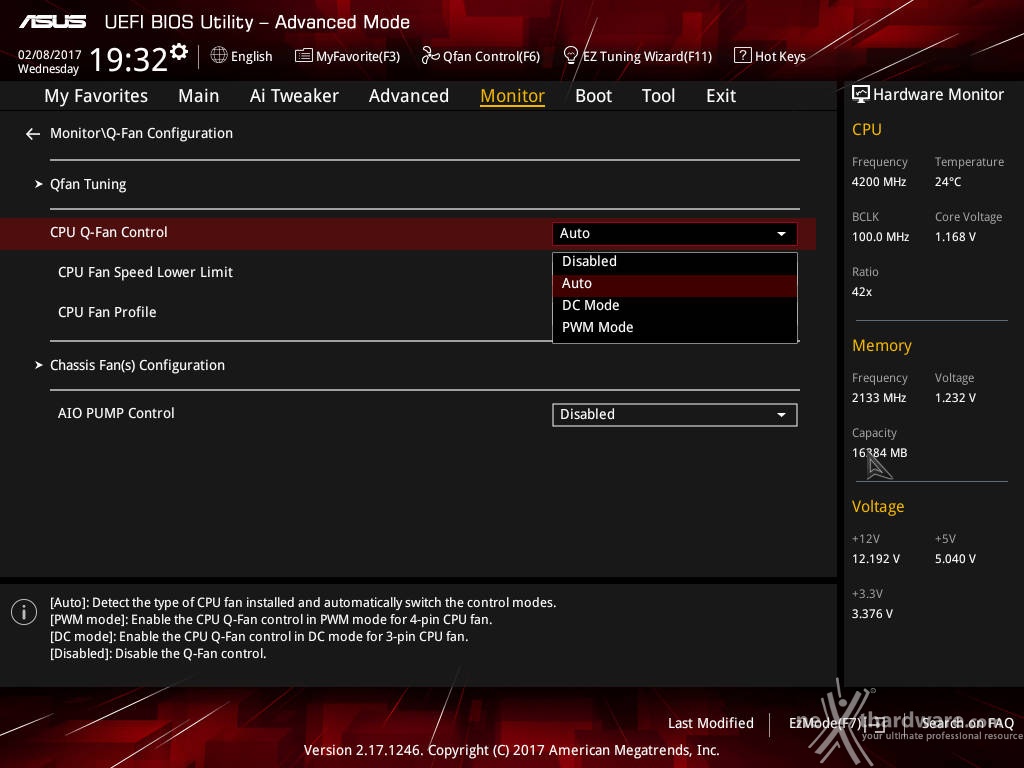The image size is (1024, 768).
Task: Choose Disabled in the Q-Fan dropdown list
Action: point(674,261)
